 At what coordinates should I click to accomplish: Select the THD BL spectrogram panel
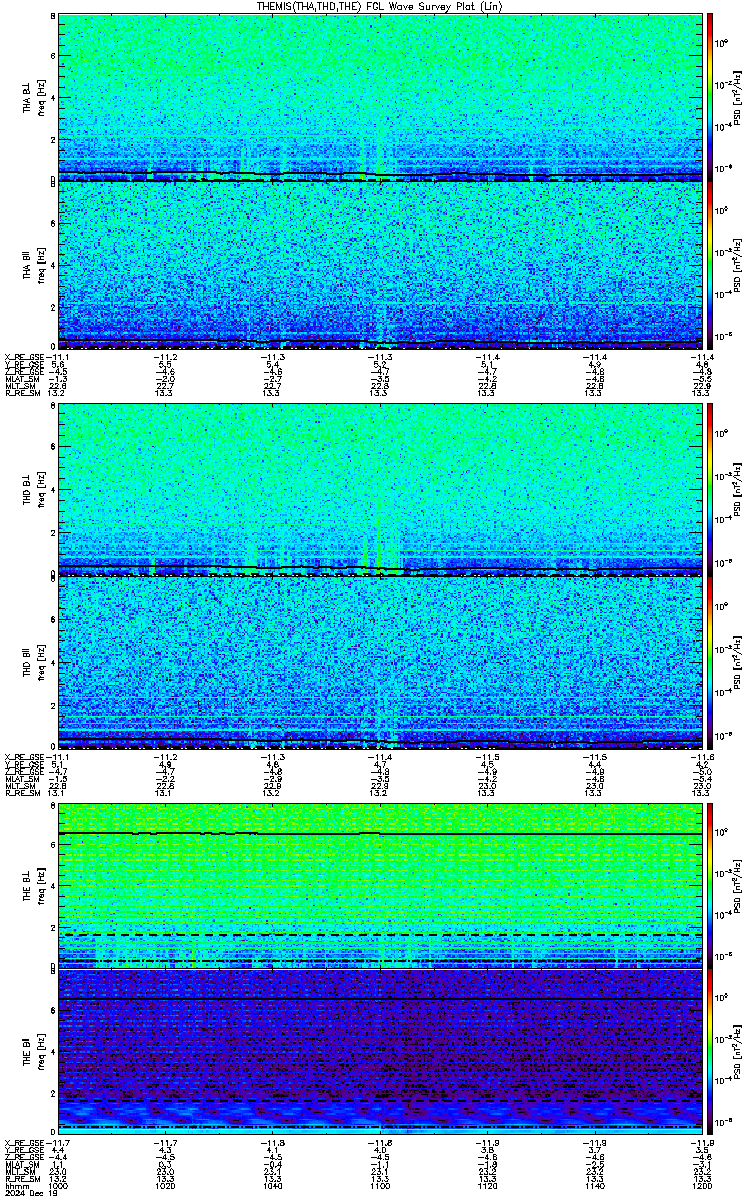point(380,490)
